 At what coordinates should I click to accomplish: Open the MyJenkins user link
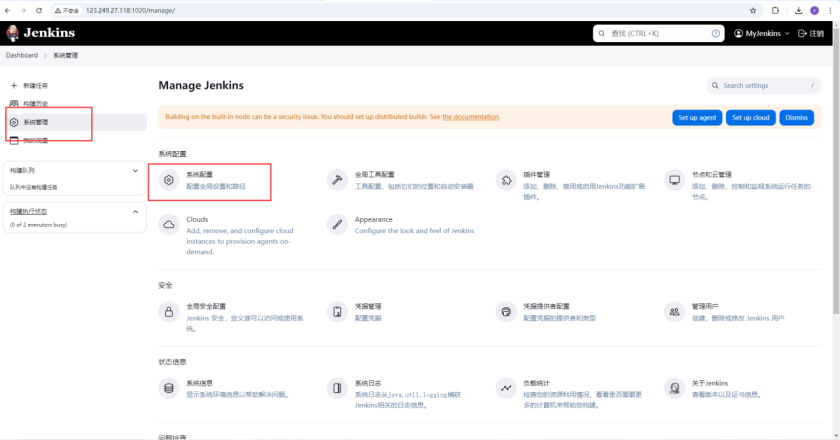coord(758,33)
